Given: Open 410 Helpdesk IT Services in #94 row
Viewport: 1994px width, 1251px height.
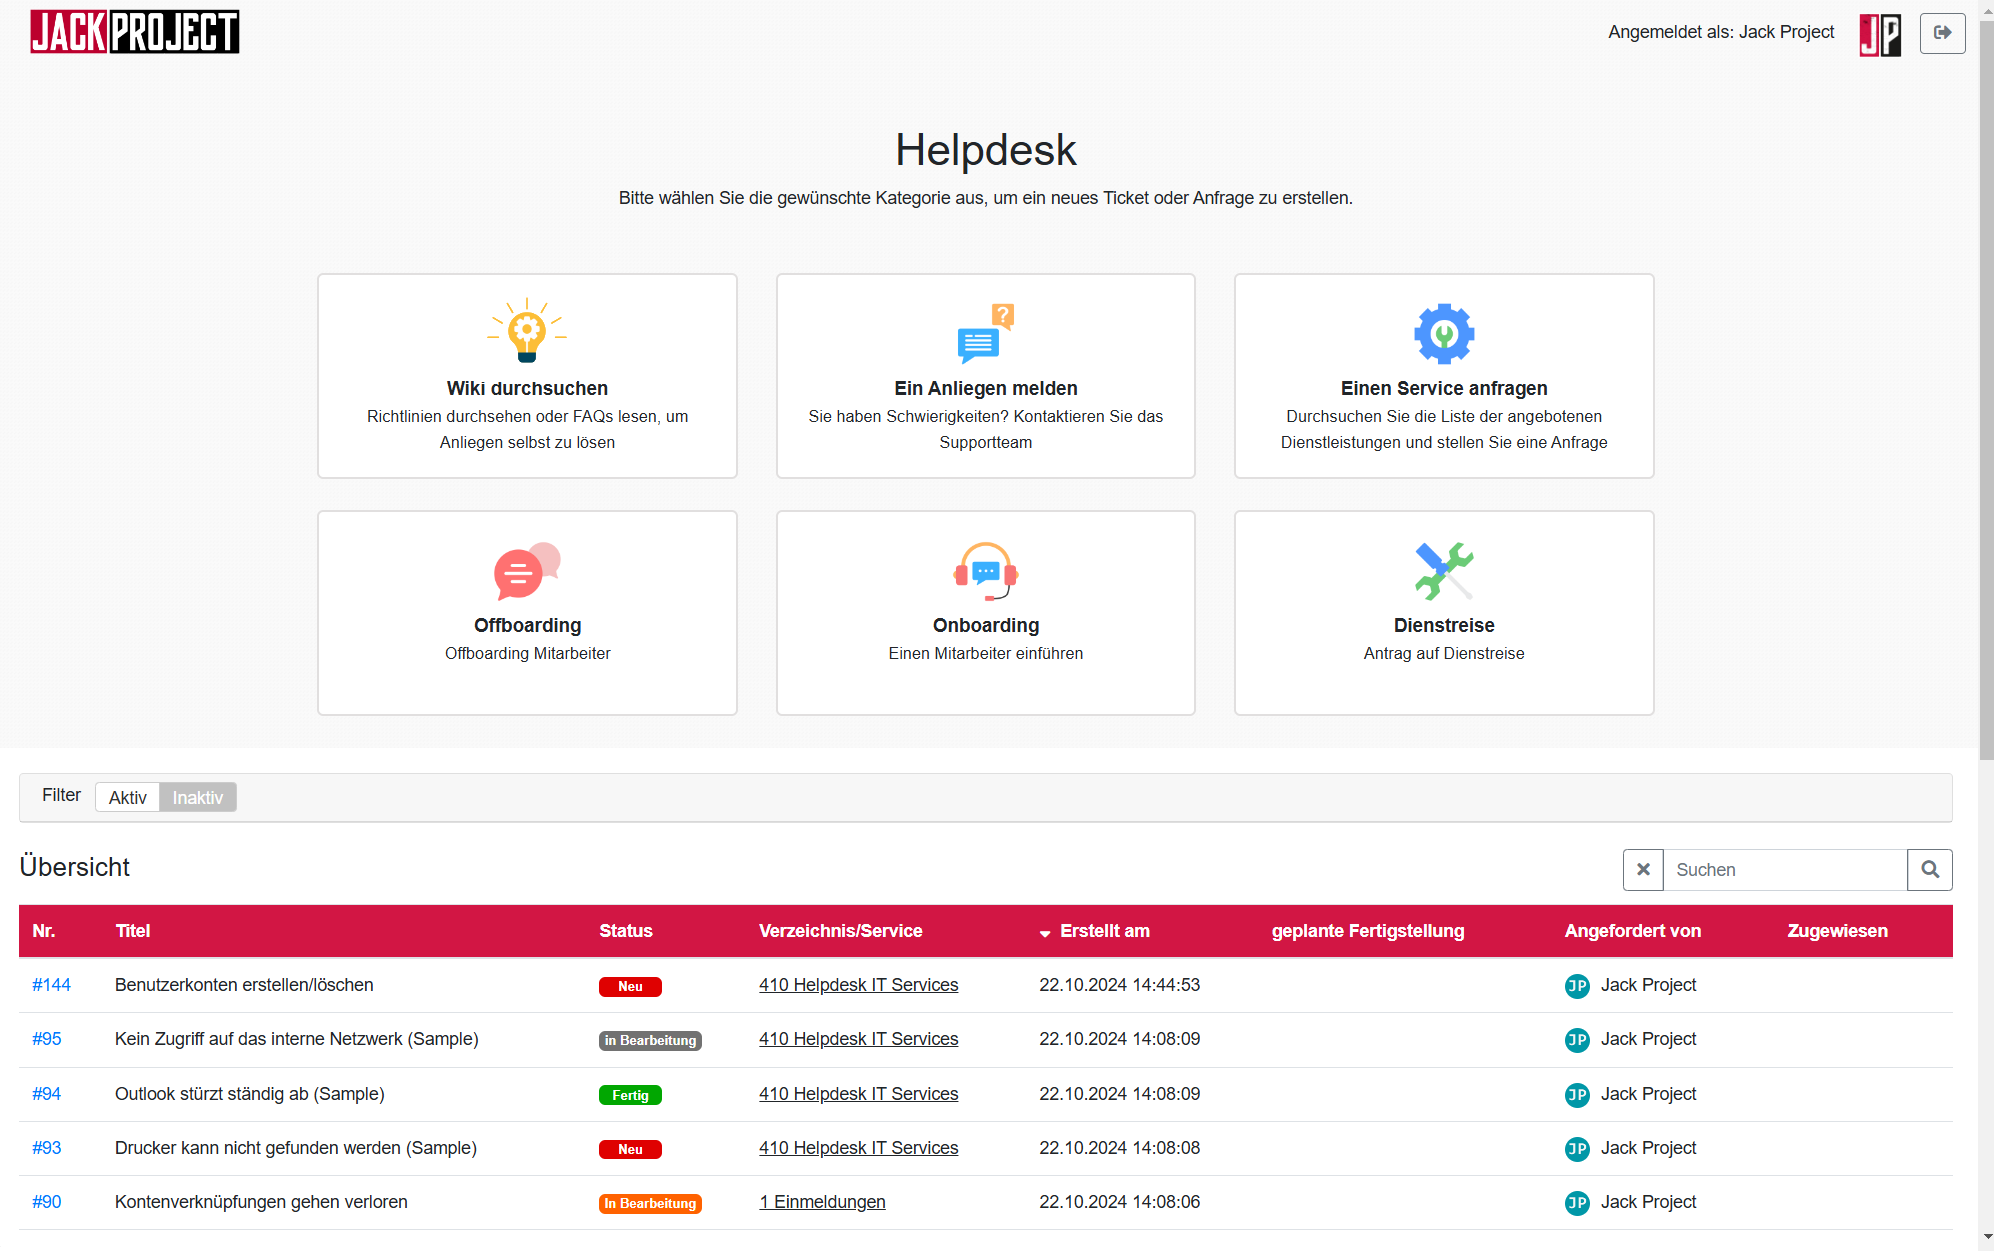Looking at the screenshot, I should 858,1094.
